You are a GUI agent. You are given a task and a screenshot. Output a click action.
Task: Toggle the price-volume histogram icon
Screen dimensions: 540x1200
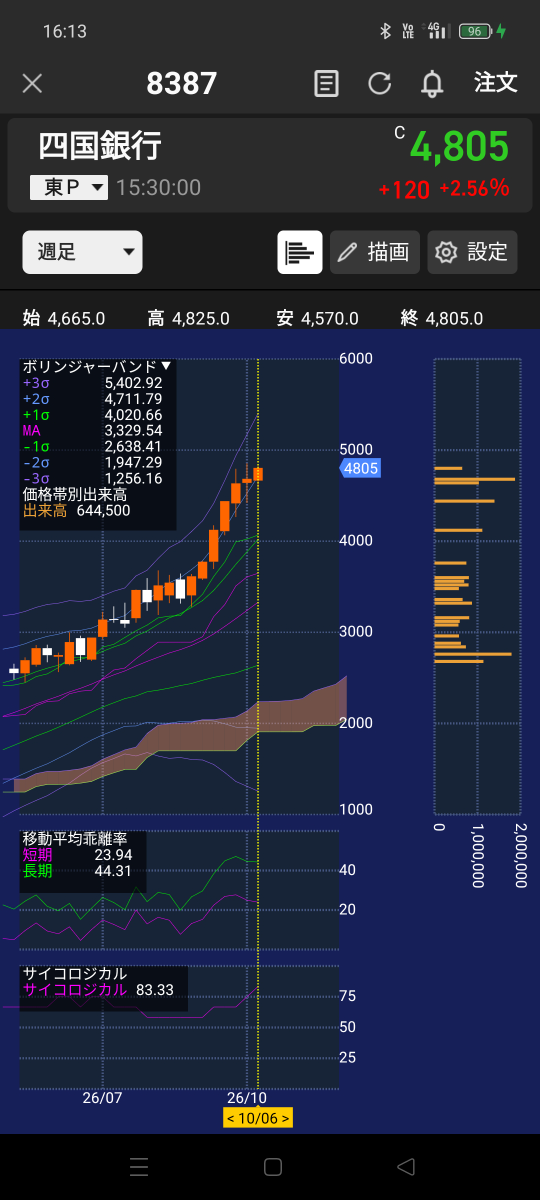click(300, 252)
